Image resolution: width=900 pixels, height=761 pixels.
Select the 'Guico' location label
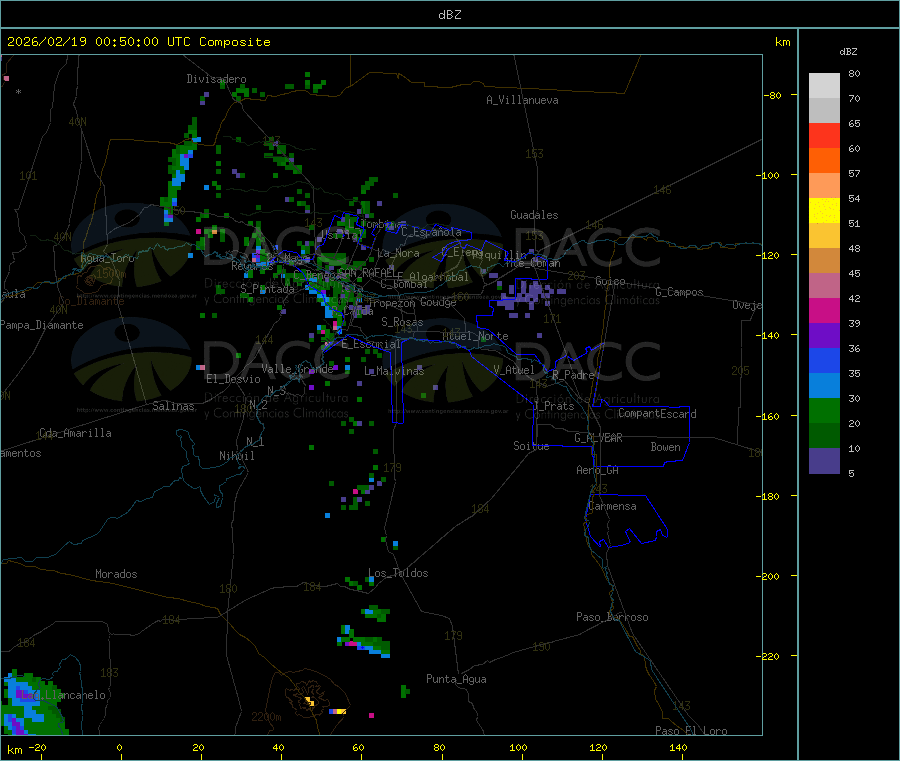[x=610, y=281]
